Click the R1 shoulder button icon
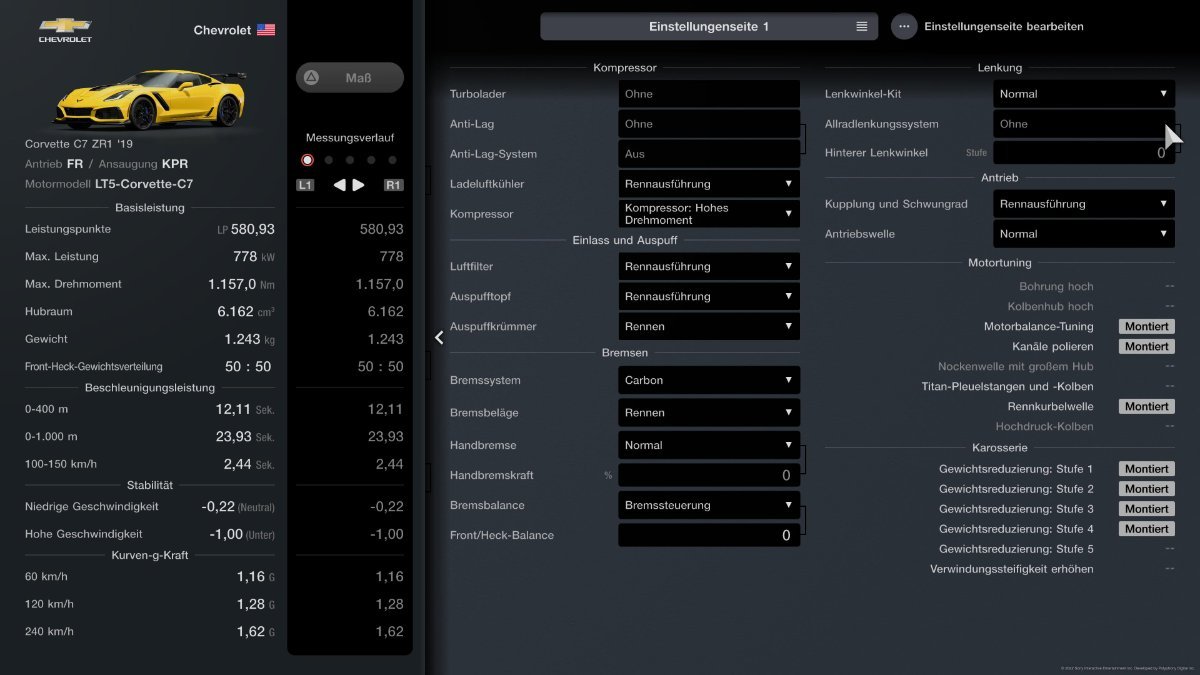1200x675 pixels. pos(394,185)
